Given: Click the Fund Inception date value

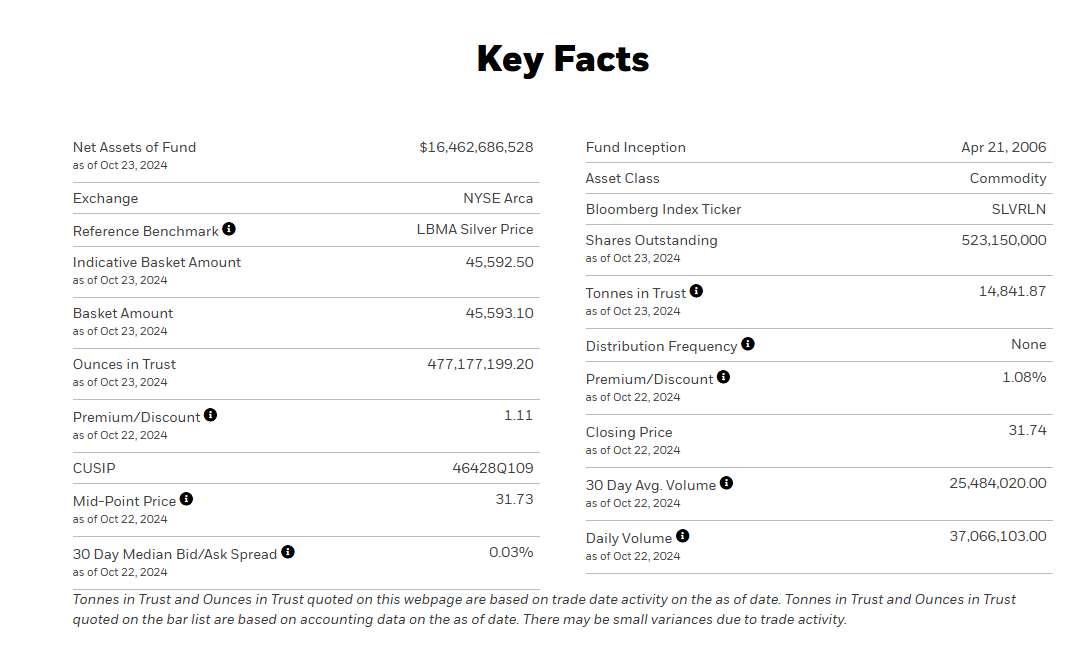Looking at the screenshot, I should 1003,147.
